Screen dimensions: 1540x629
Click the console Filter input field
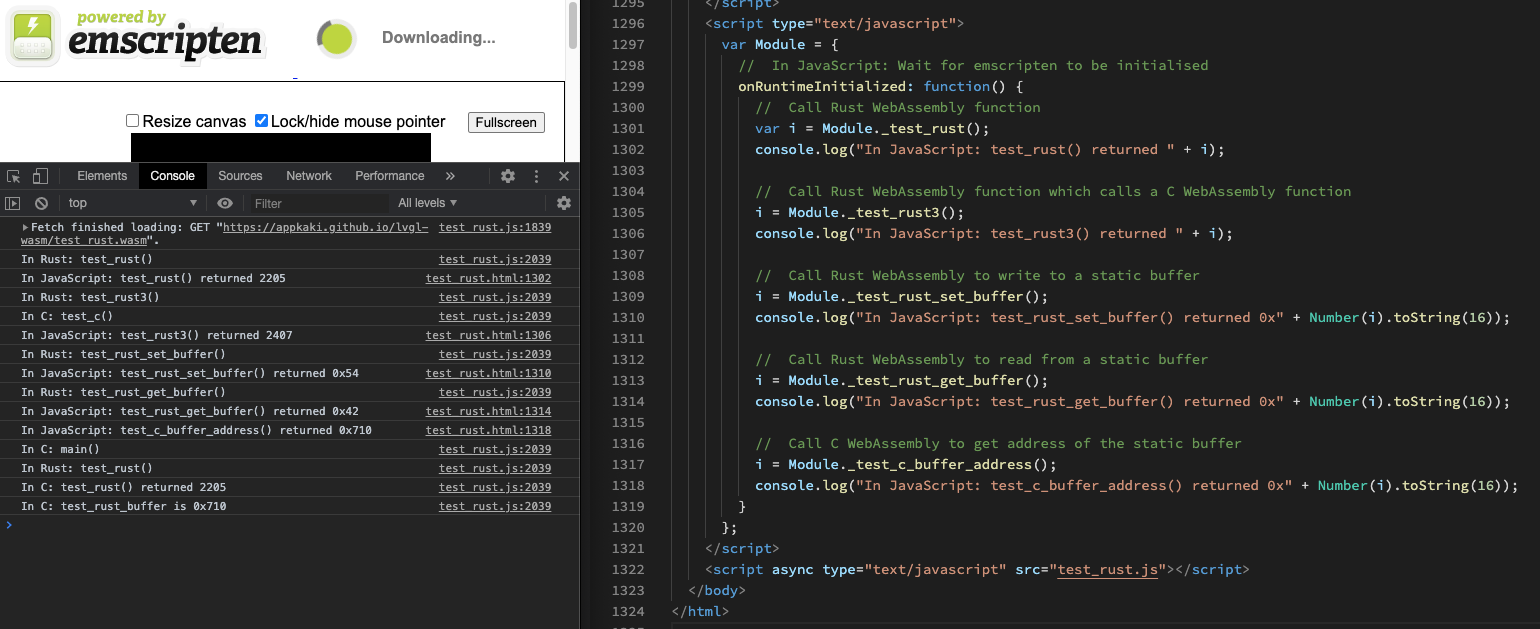(315, 203)
